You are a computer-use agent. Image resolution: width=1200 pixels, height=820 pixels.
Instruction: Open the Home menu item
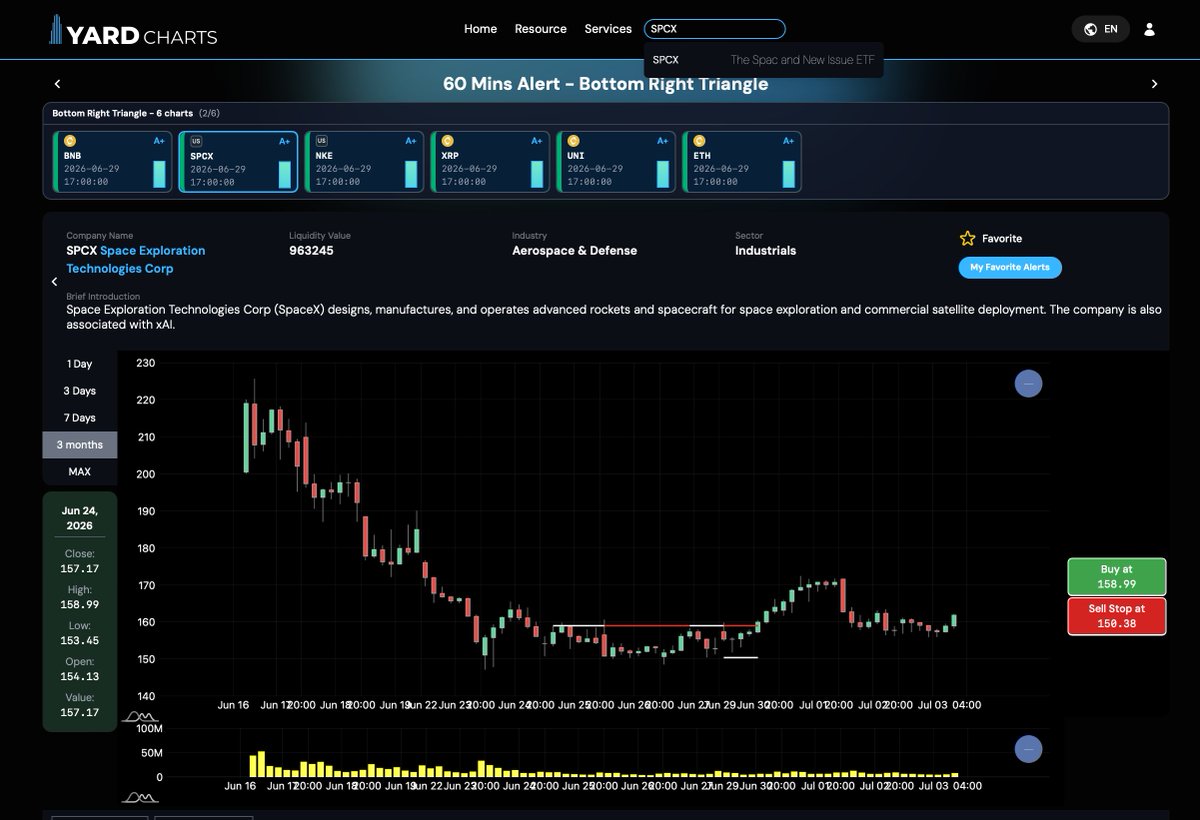coord(480,29)
